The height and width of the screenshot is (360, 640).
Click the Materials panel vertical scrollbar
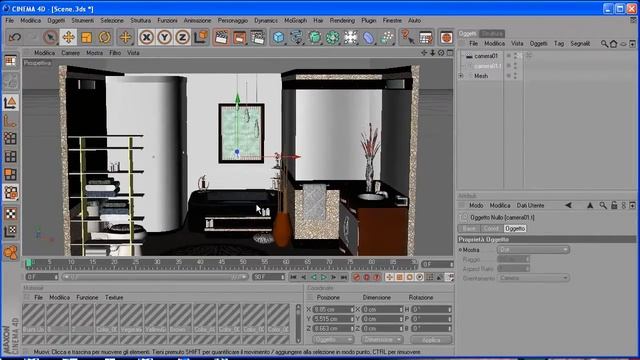tap(298, 323)
